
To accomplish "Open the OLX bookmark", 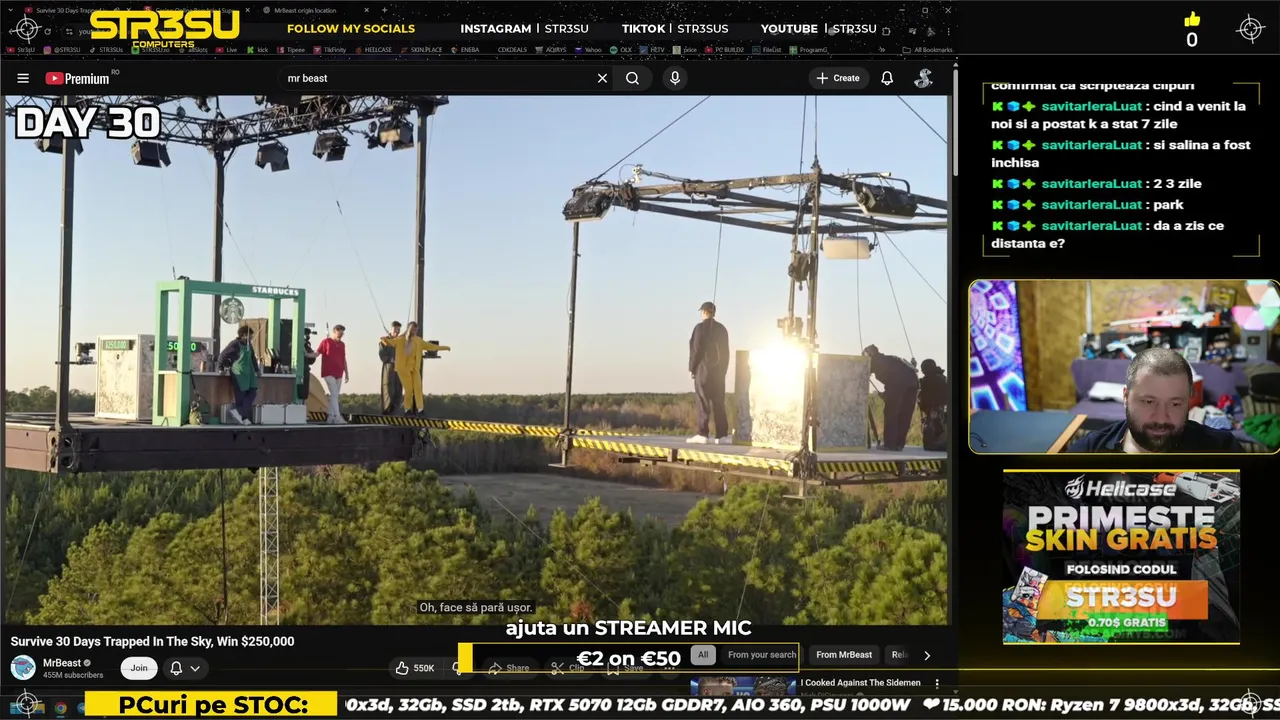I will (x=621, y=49).
